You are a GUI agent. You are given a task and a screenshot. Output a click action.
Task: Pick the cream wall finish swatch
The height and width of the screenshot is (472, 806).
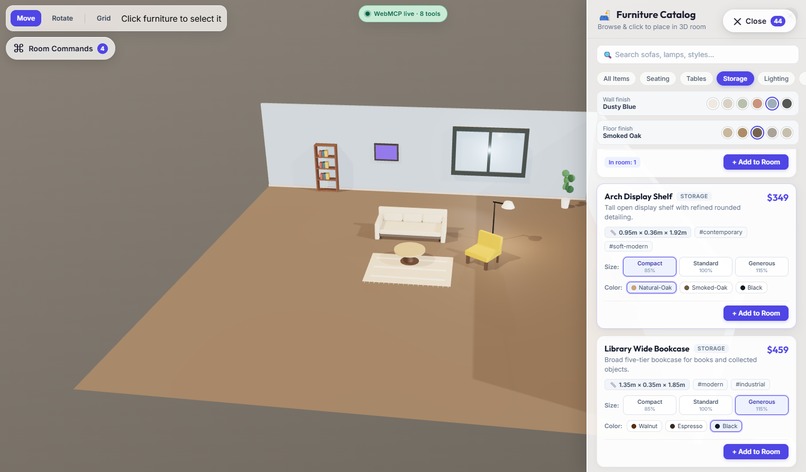tap(712, 104)
